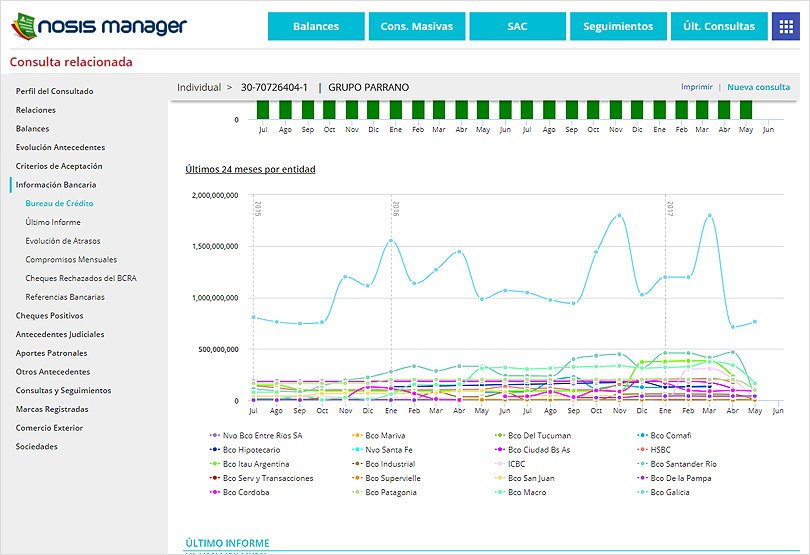Open the Balances top tab
Screen dimensions: 810x555
tap(315, 27)
